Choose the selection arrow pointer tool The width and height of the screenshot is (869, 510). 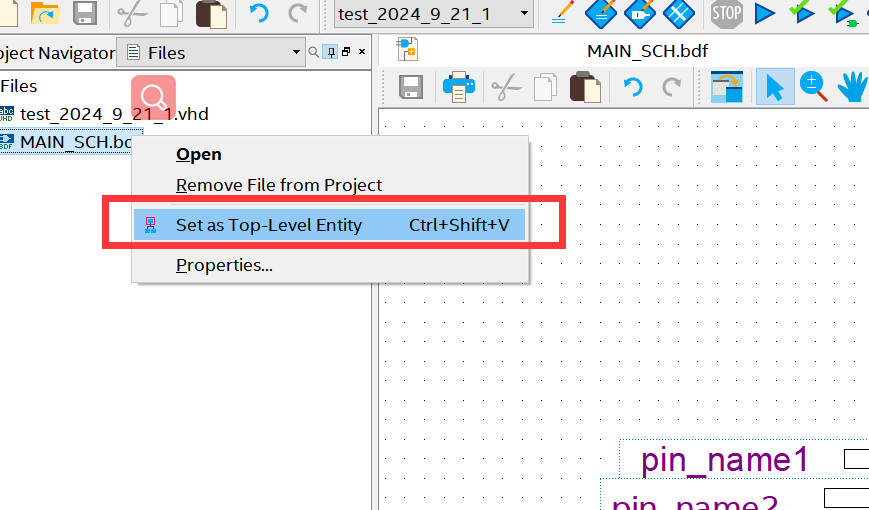[x=774, y=88]
